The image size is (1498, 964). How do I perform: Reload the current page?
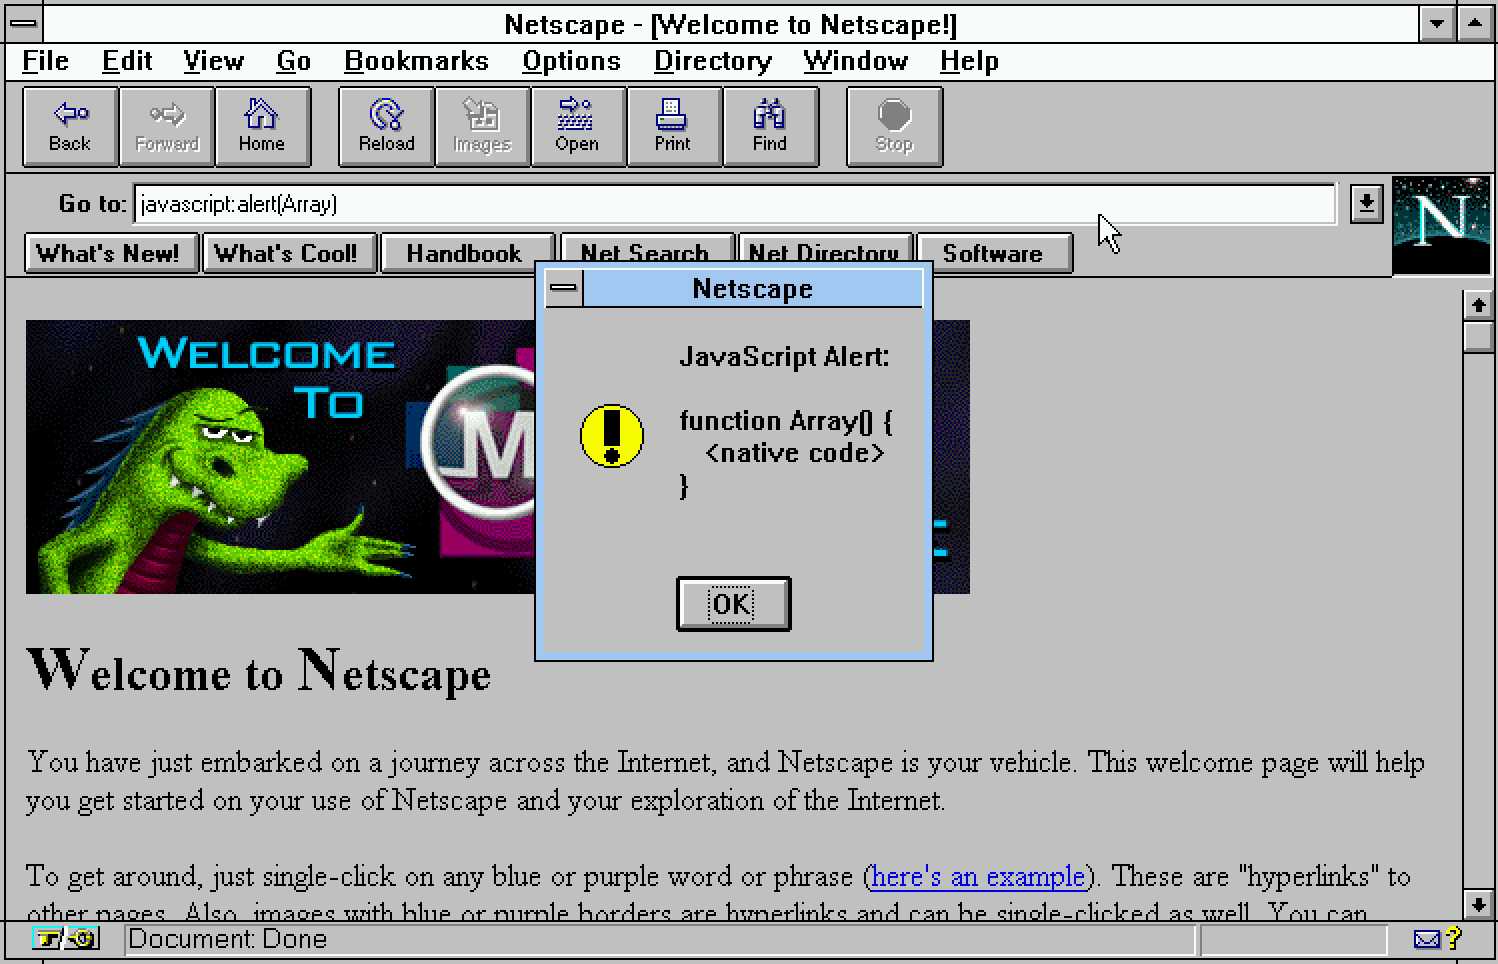click(x=386, y=127)
